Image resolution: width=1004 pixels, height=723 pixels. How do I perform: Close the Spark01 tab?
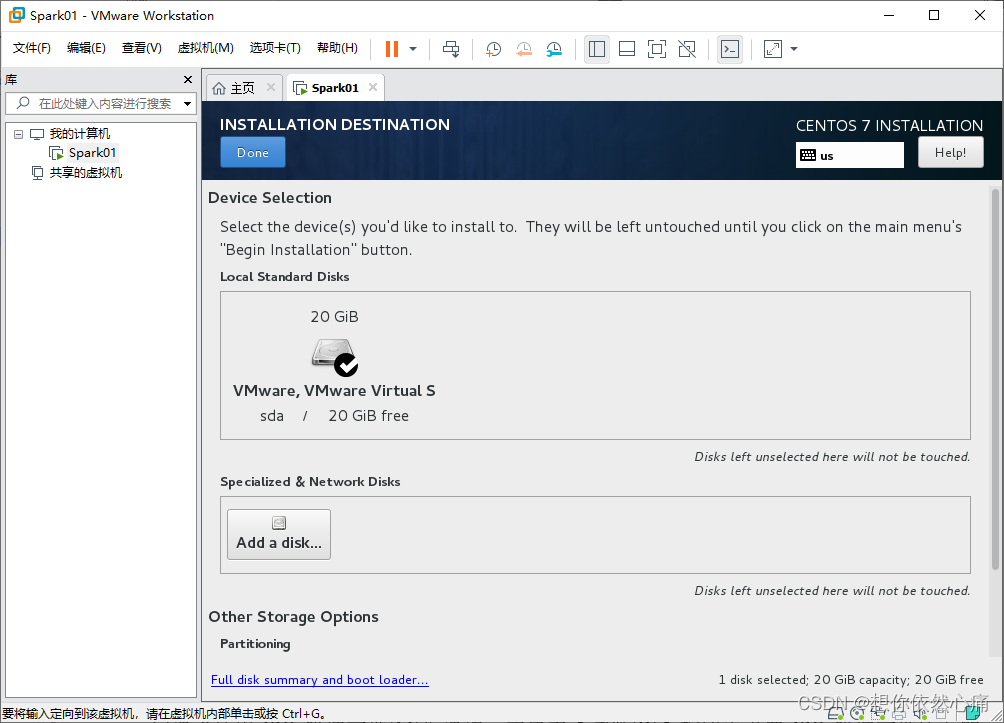click(x=373, y=88)
